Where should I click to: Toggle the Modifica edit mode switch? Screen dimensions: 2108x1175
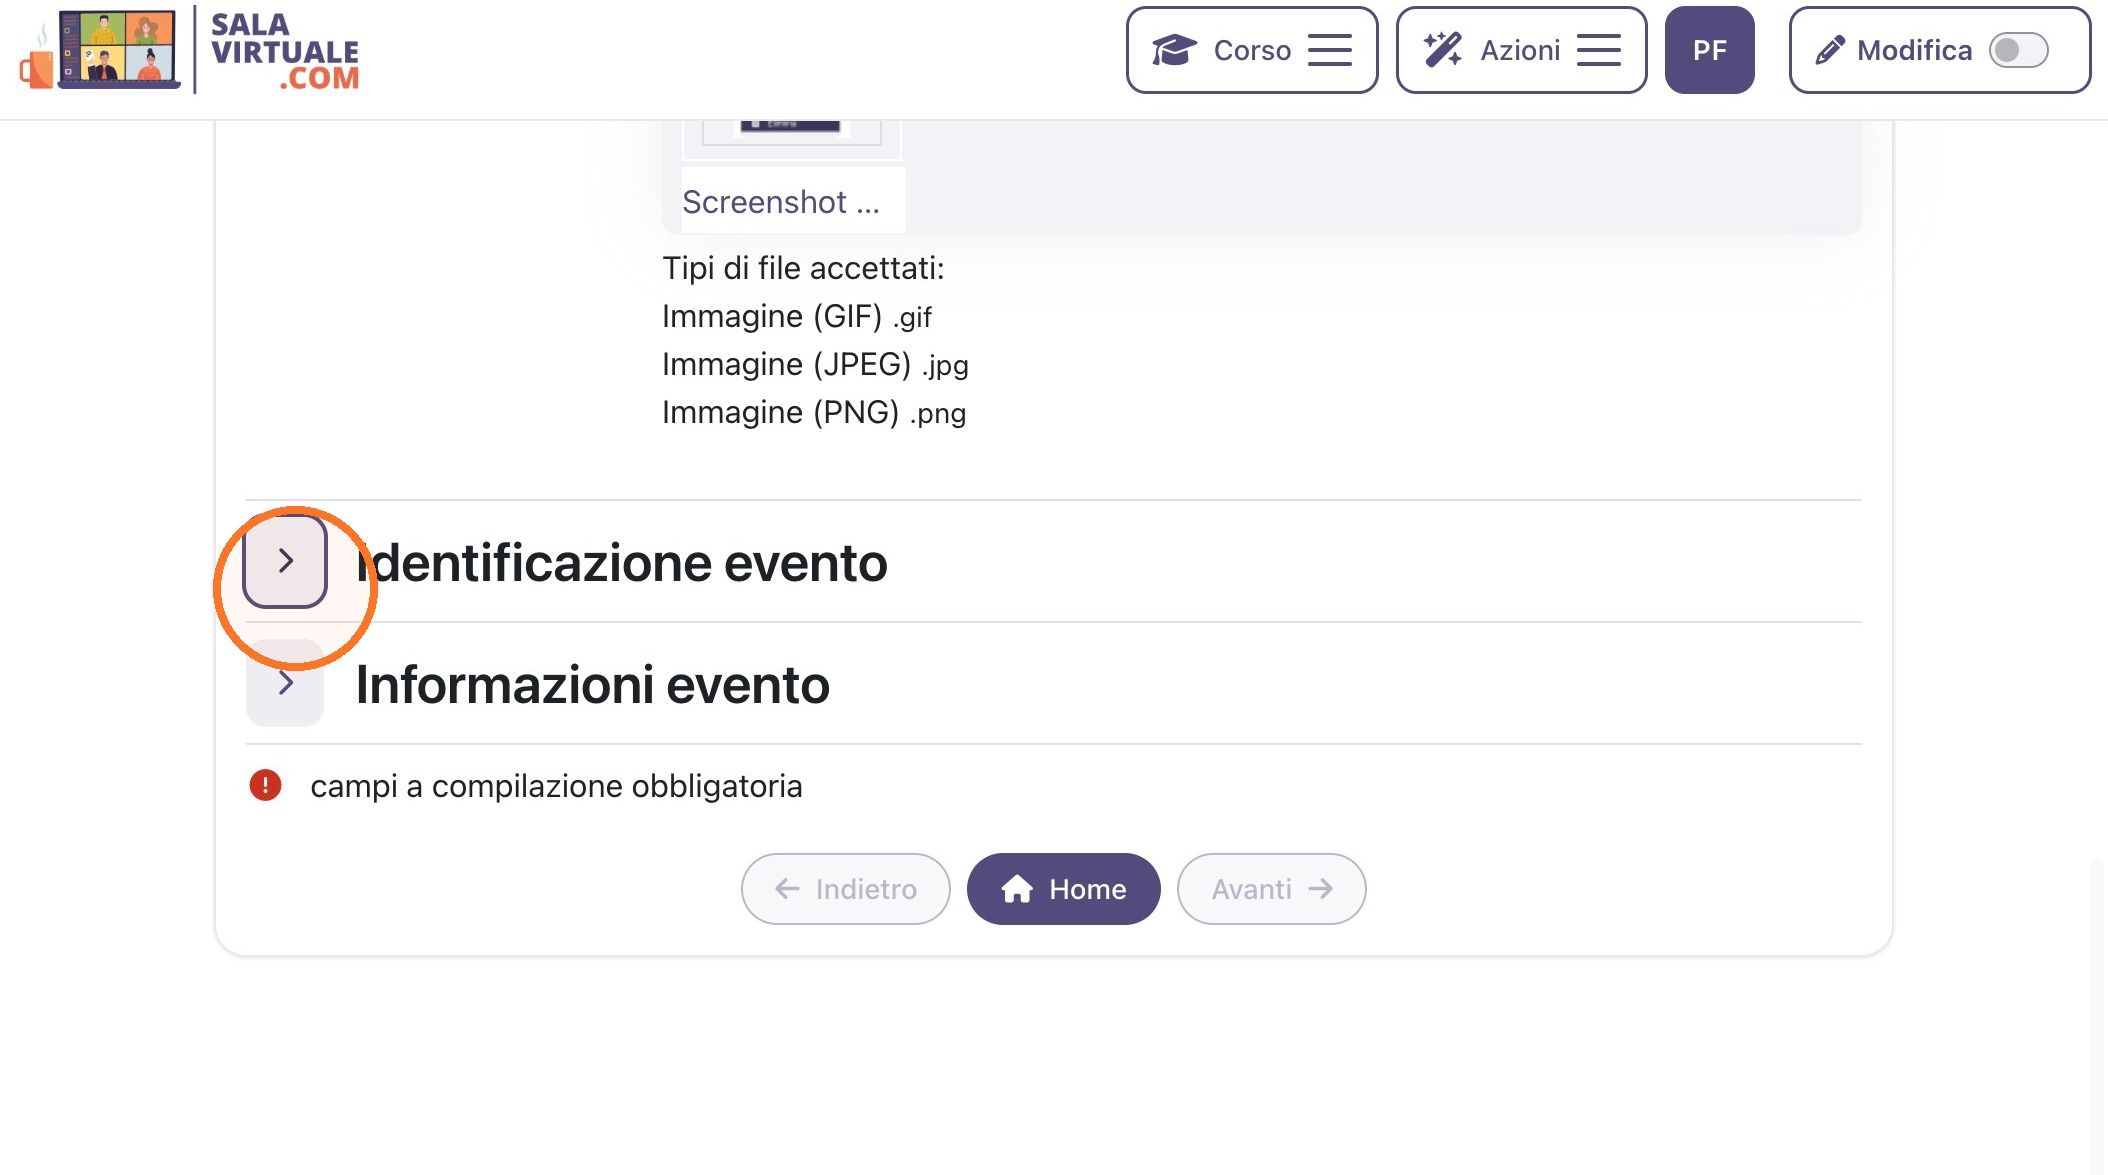tap(2018, 50)
